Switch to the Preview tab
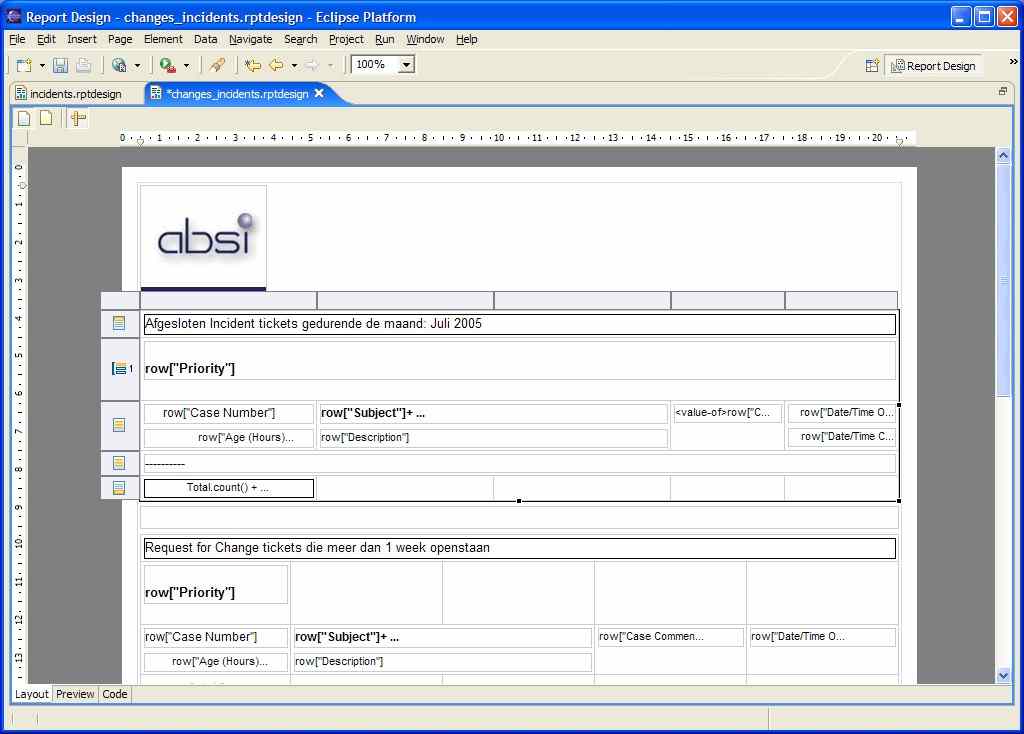This screenshot has width=1024, height=734. [75, 694]
